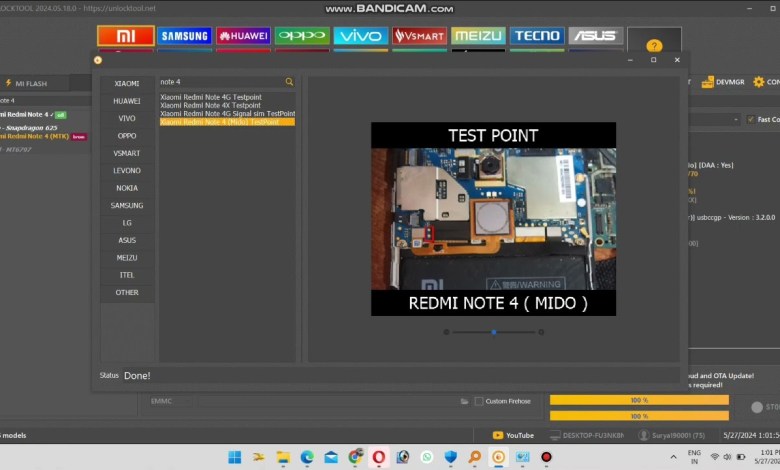Click the upper 100 % progress bar
This screenshot has width=780, height=470.
click(639, 400)
